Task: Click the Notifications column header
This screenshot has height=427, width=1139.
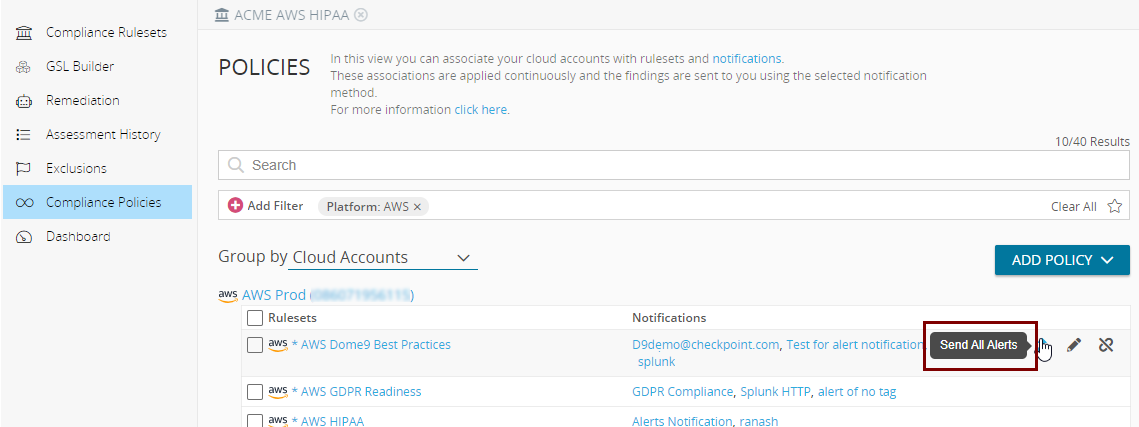Action: click(x=669, y=318)
